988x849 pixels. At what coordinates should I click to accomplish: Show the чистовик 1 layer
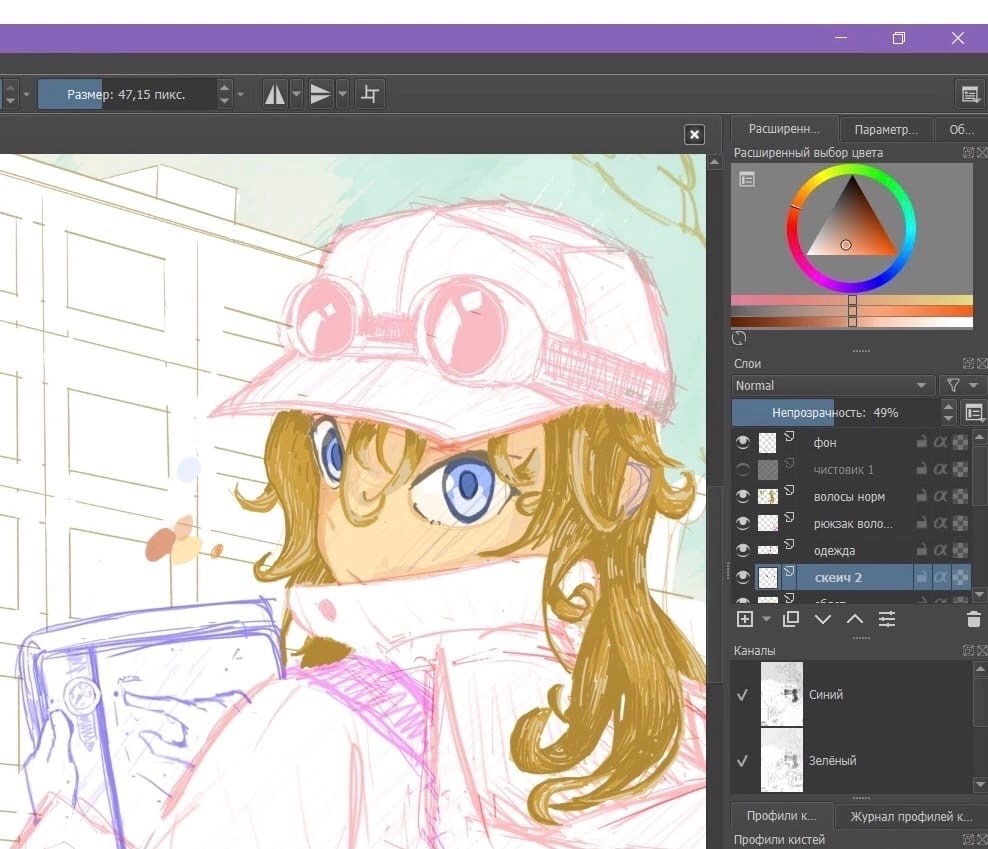(x=743, y=470)
